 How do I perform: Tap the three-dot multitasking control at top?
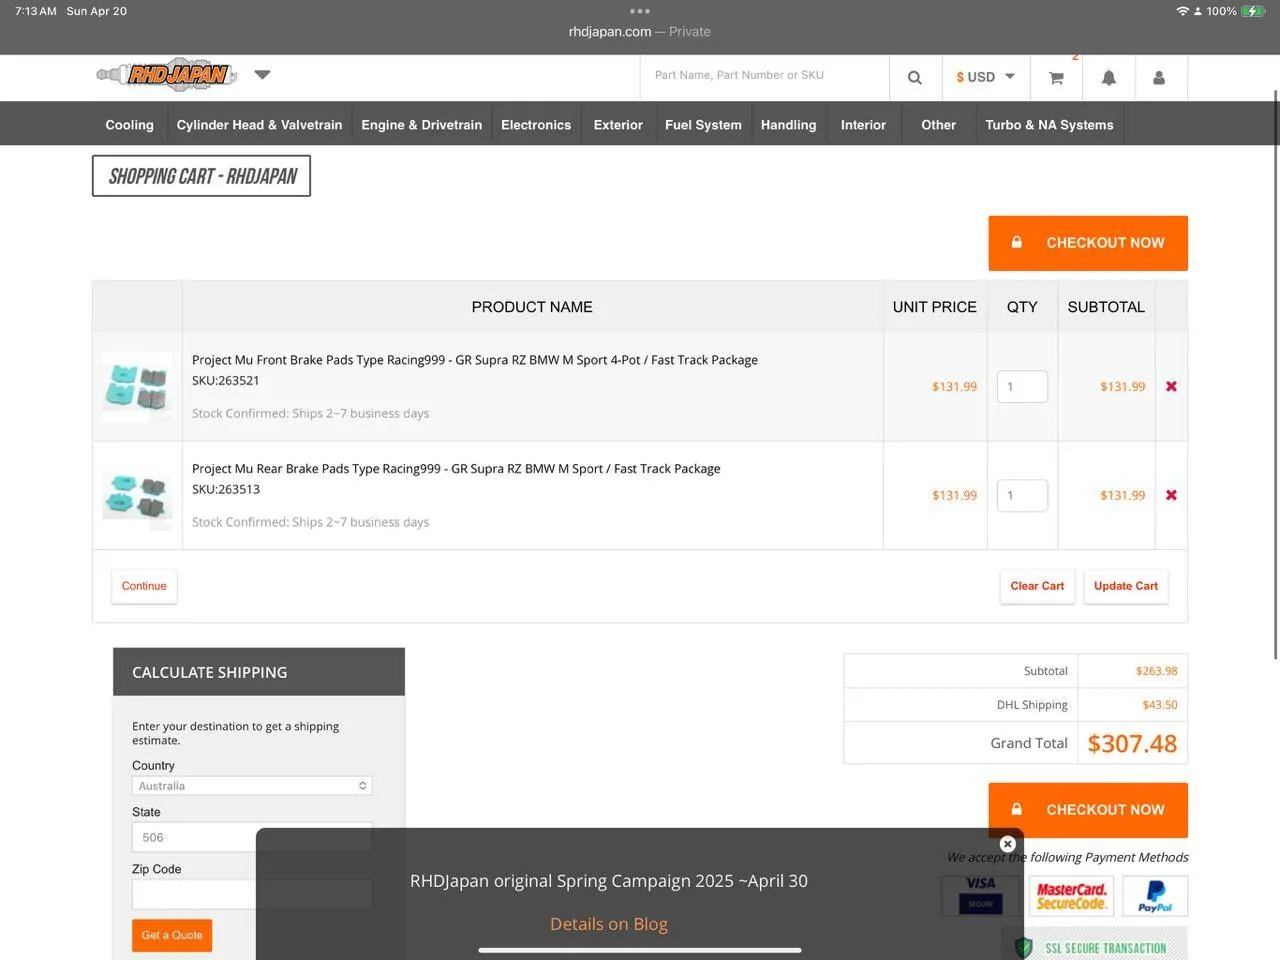click(640, 11)
